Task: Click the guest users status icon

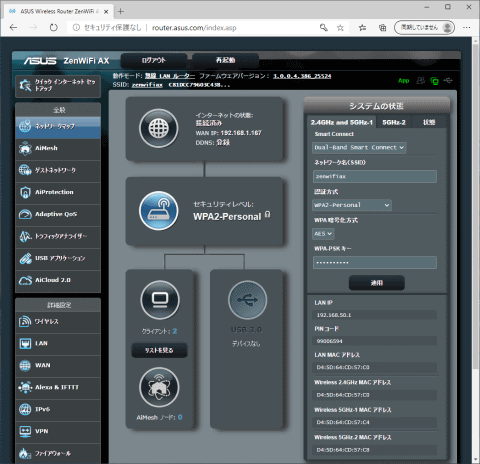Action: point(421,80)
